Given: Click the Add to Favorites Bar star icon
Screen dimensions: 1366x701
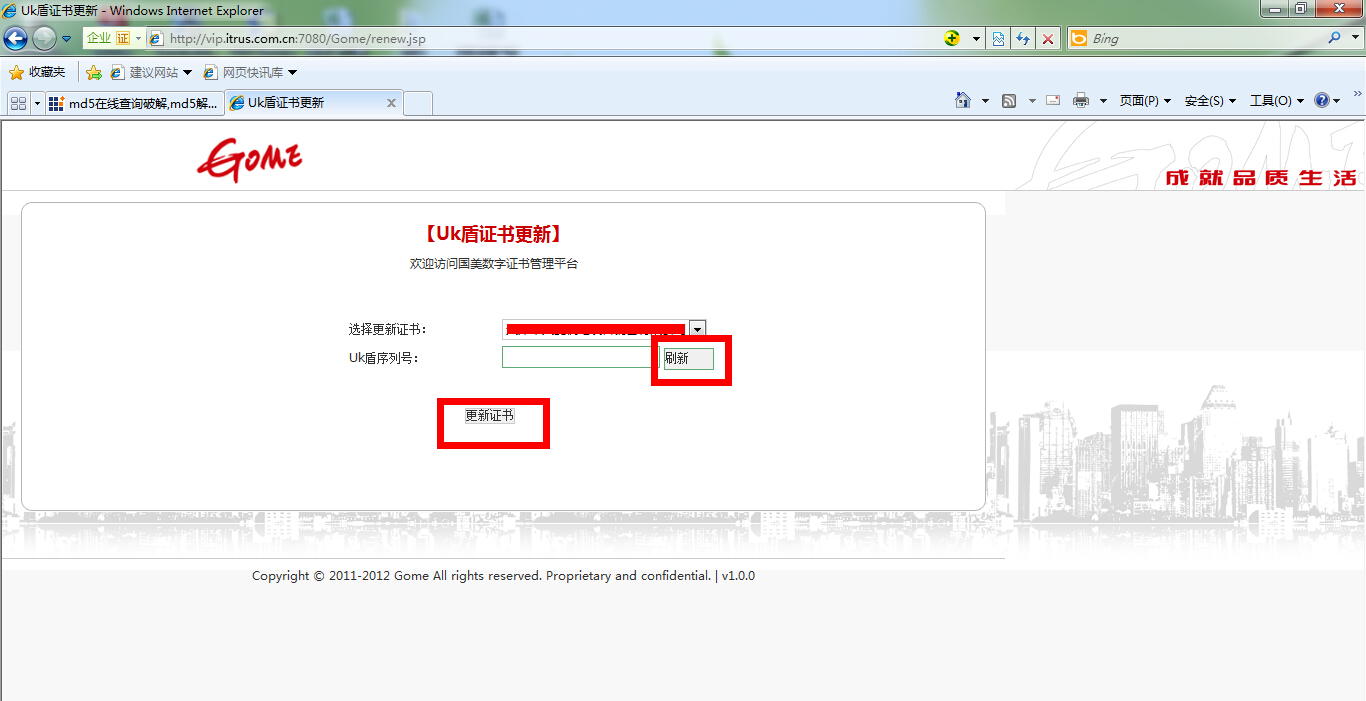Looking at the screenshot, I should pyautogui.click(x=94, y=72).
